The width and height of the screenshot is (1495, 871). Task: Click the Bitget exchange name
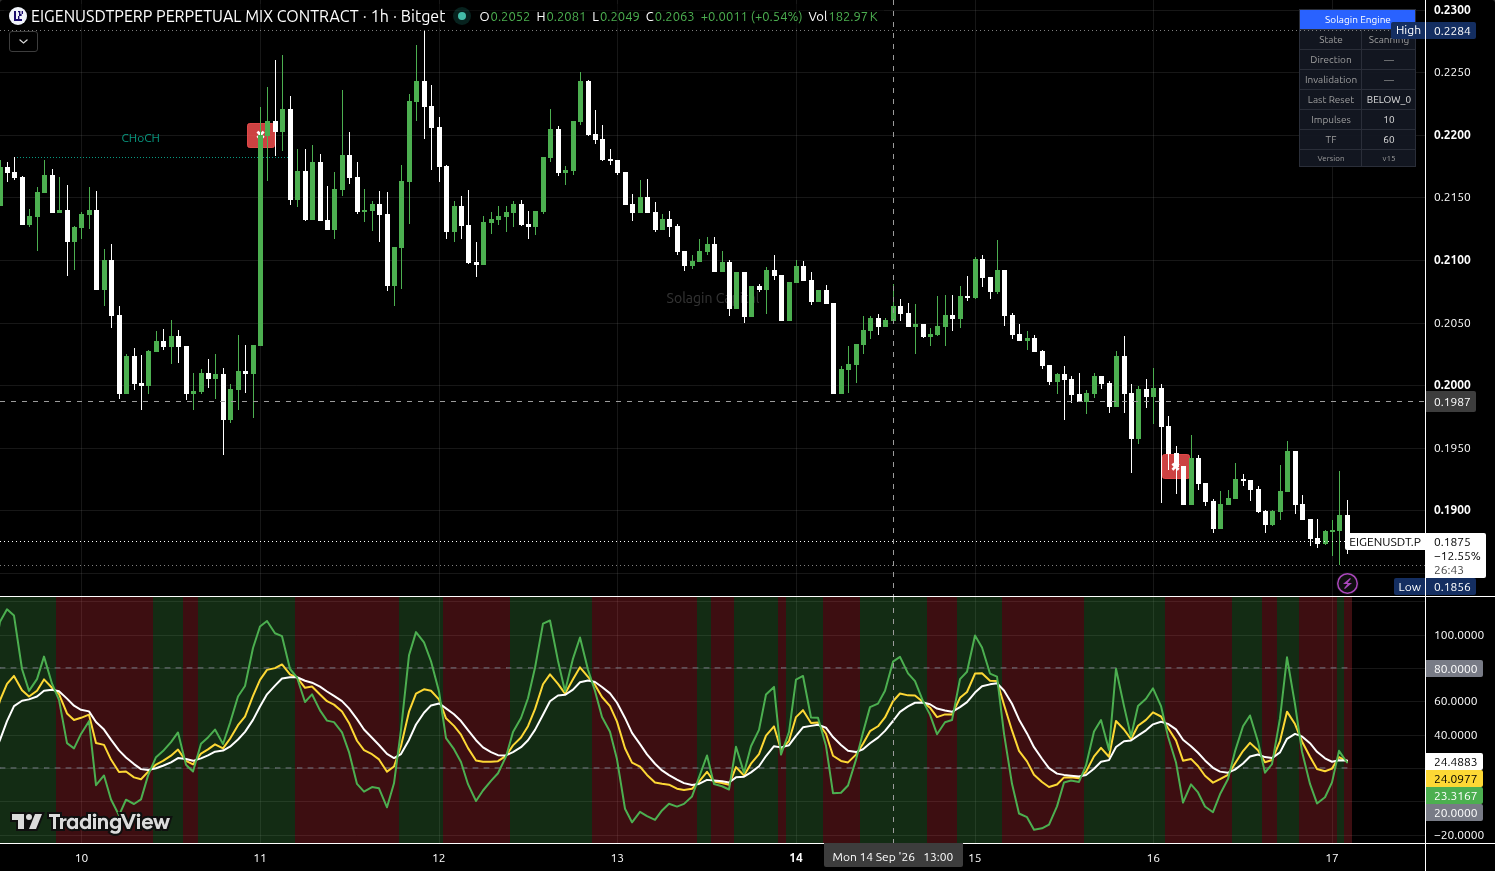point(423,16)
